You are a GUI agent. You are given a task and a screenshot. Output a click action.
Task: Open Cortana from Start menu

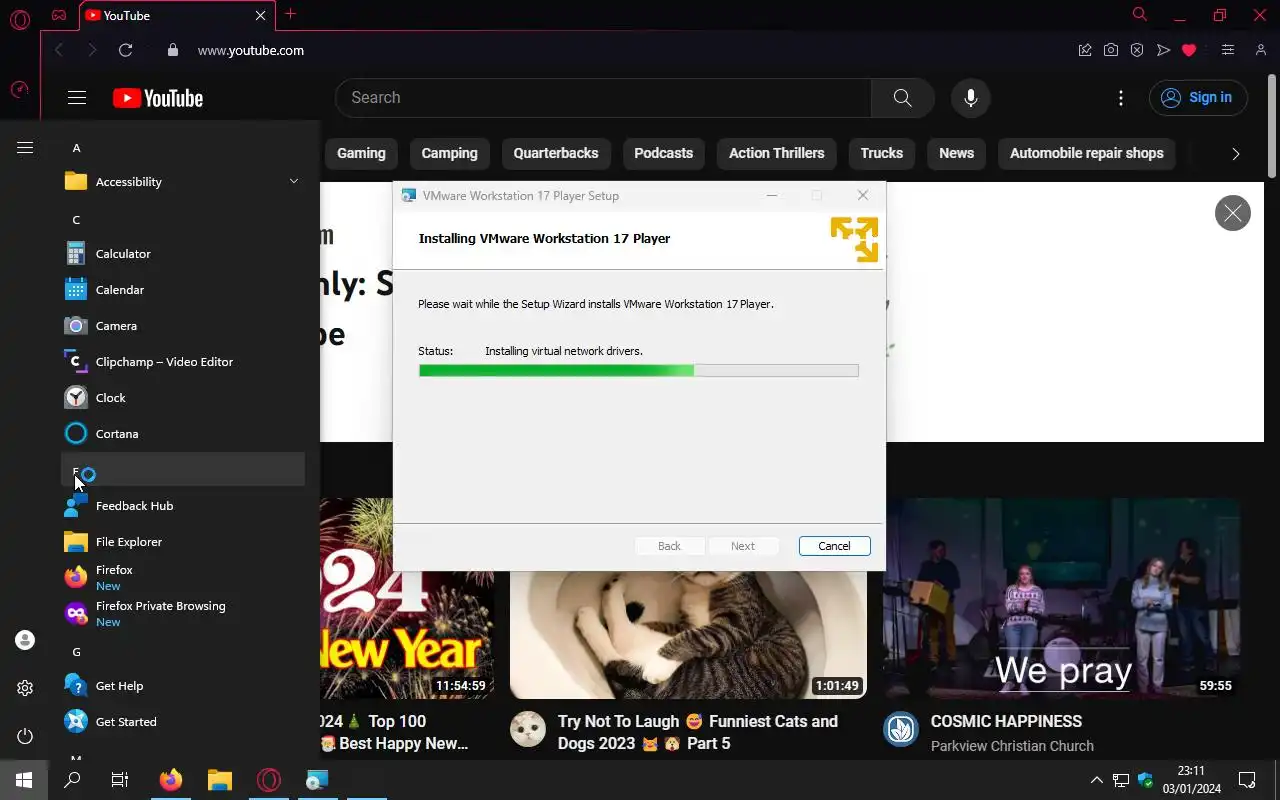pyautogui.click(x=183, y=434)
